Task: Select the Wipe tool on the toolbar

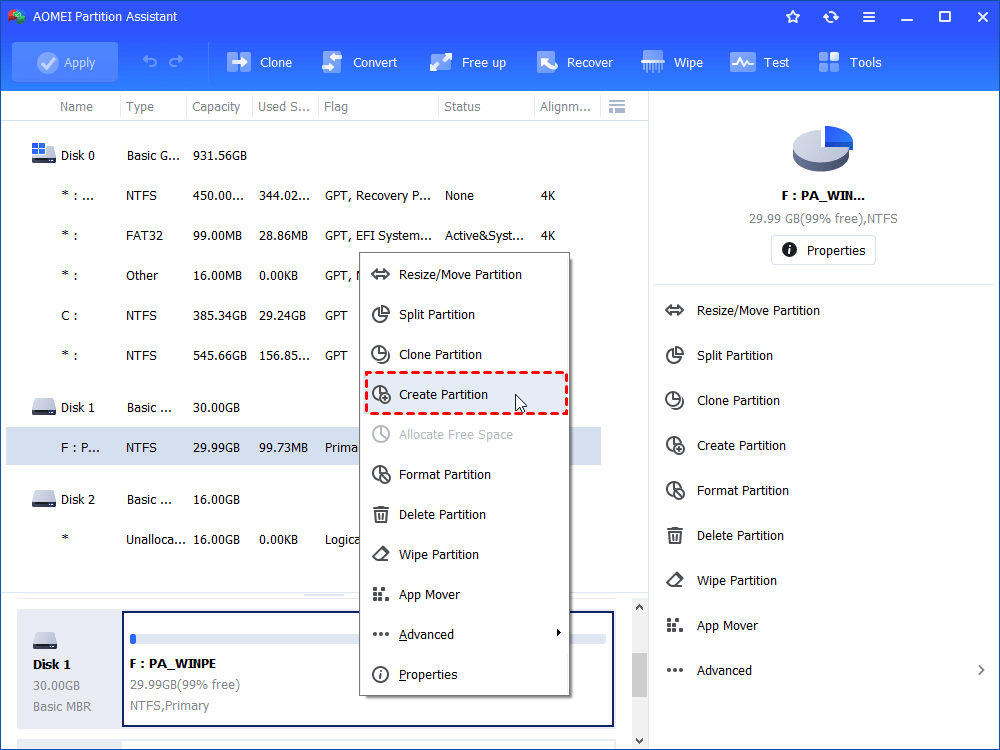Action: click(672, 61)
